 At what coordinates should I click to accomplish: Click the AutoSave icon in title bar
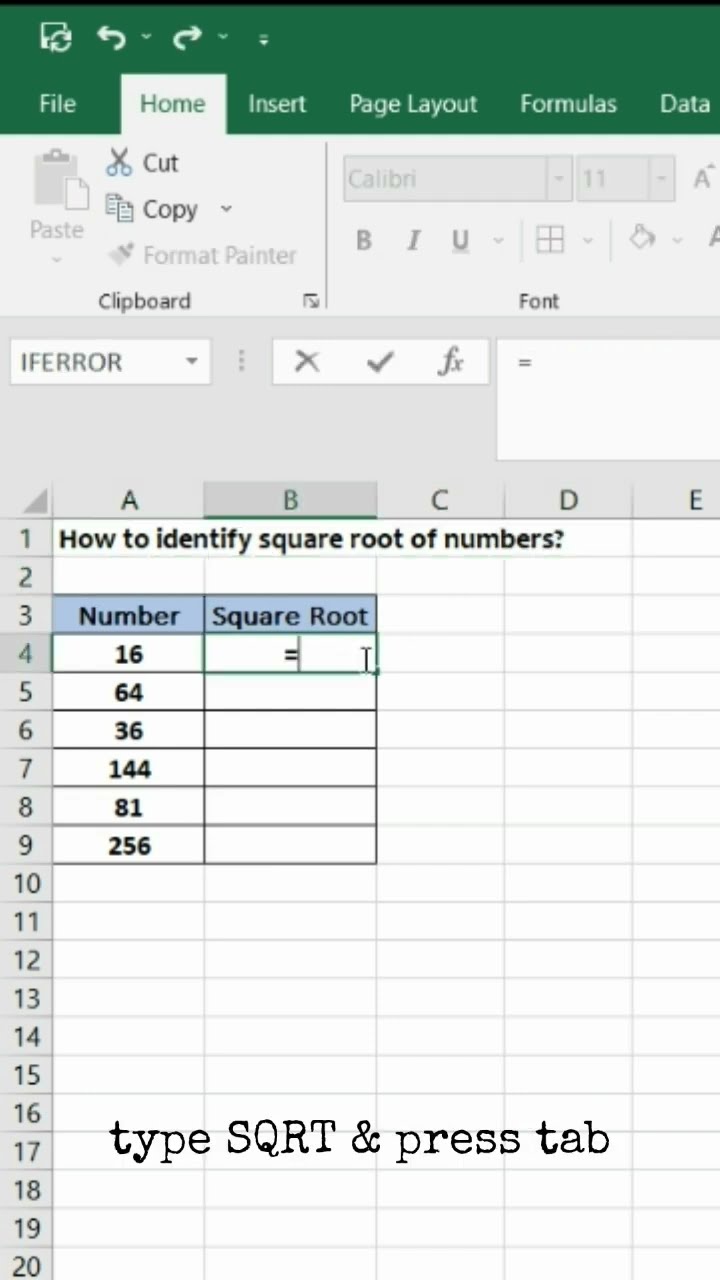point(56,38)
